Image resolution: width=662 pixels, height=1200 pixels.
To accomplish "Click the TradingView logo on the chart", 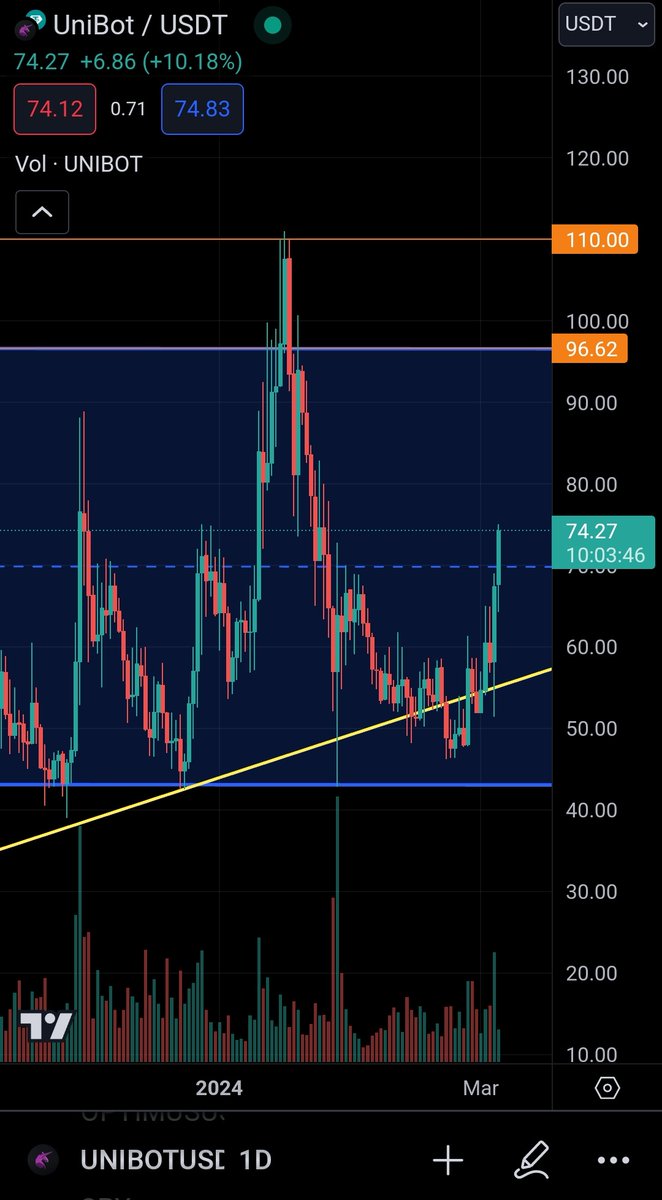I will point(46,1026).
